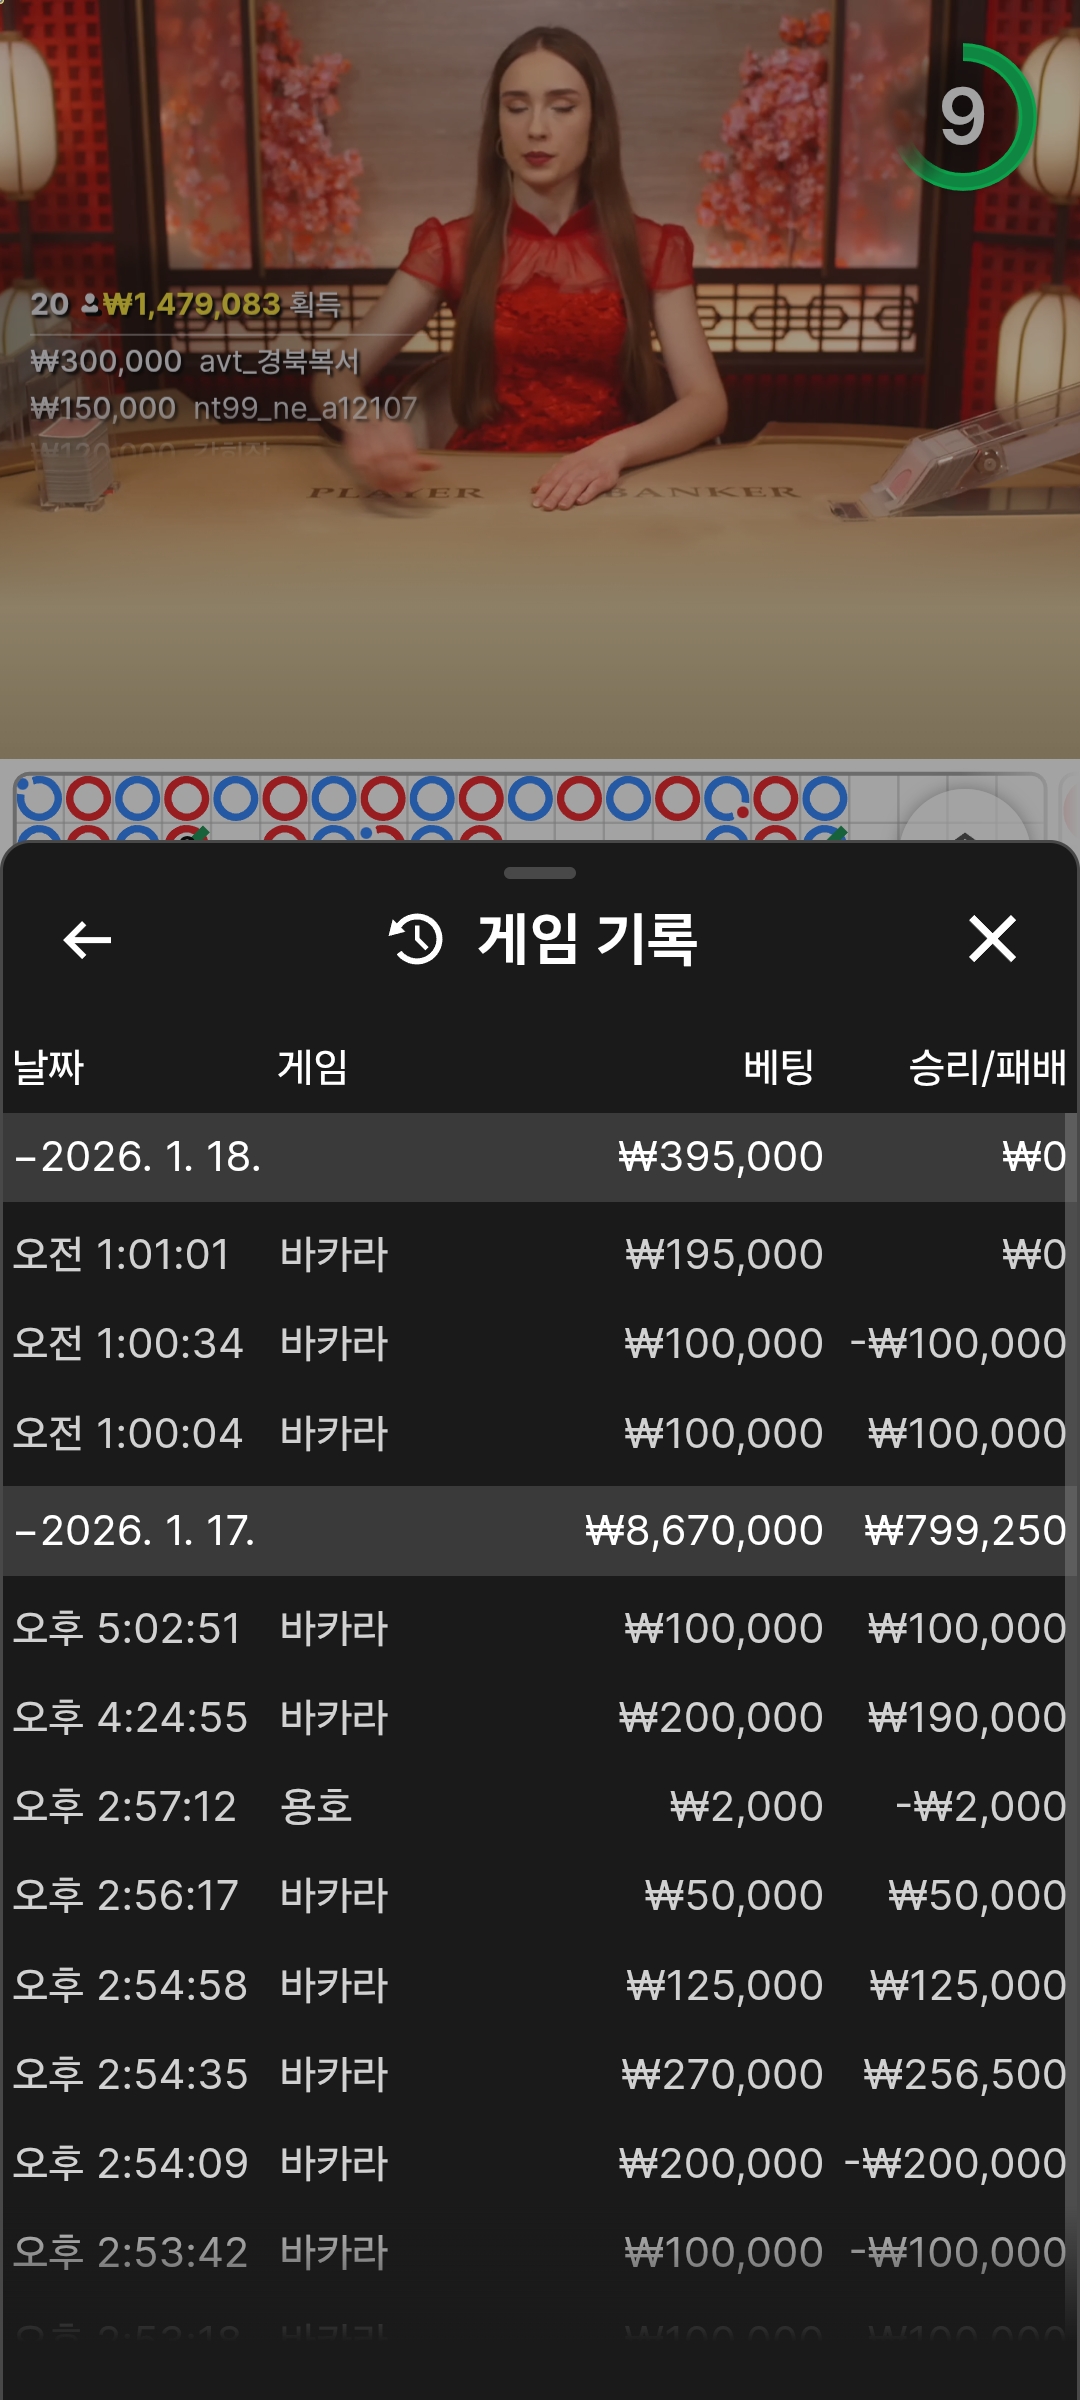Image resolution: width=1080 pixels, height=2400 pixels.
Task: Open the 오전 1:00:34 바카라 record
Action: [540, 1343]
